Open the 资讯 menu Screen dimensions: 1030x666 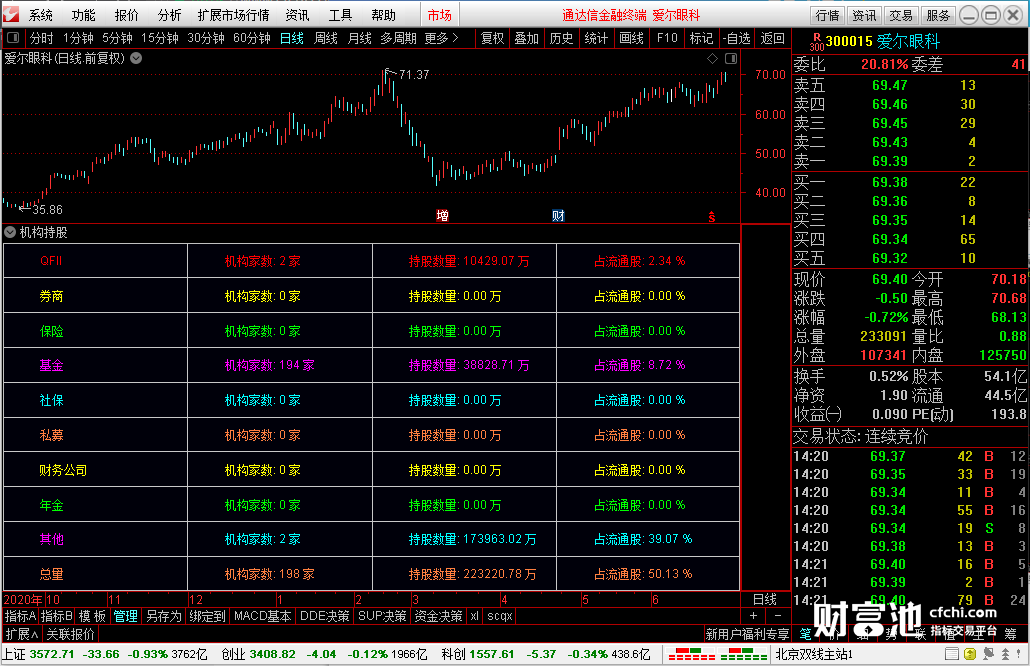(297, 15)
